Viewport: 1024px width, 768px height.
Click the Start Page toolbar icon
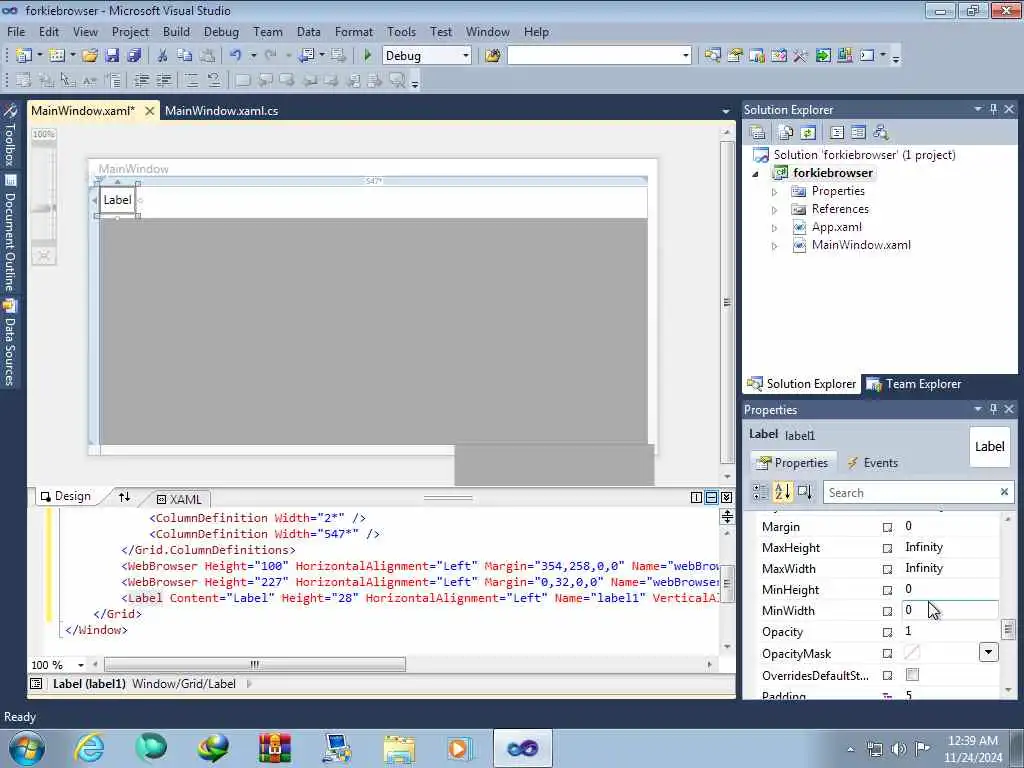click(x=823, y=56)
